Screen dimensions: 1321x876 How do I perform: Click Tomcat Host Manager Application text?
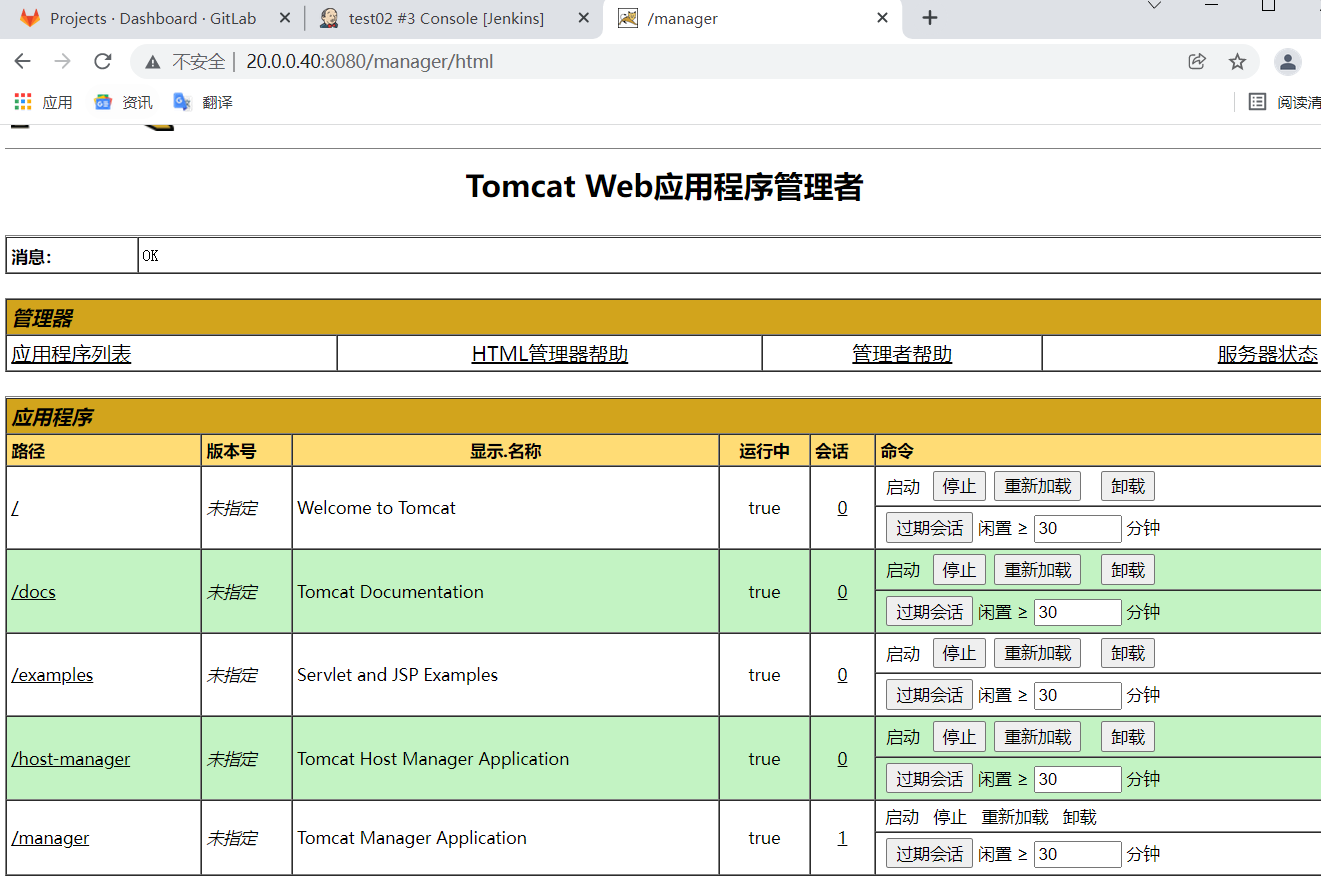[433, 759]
